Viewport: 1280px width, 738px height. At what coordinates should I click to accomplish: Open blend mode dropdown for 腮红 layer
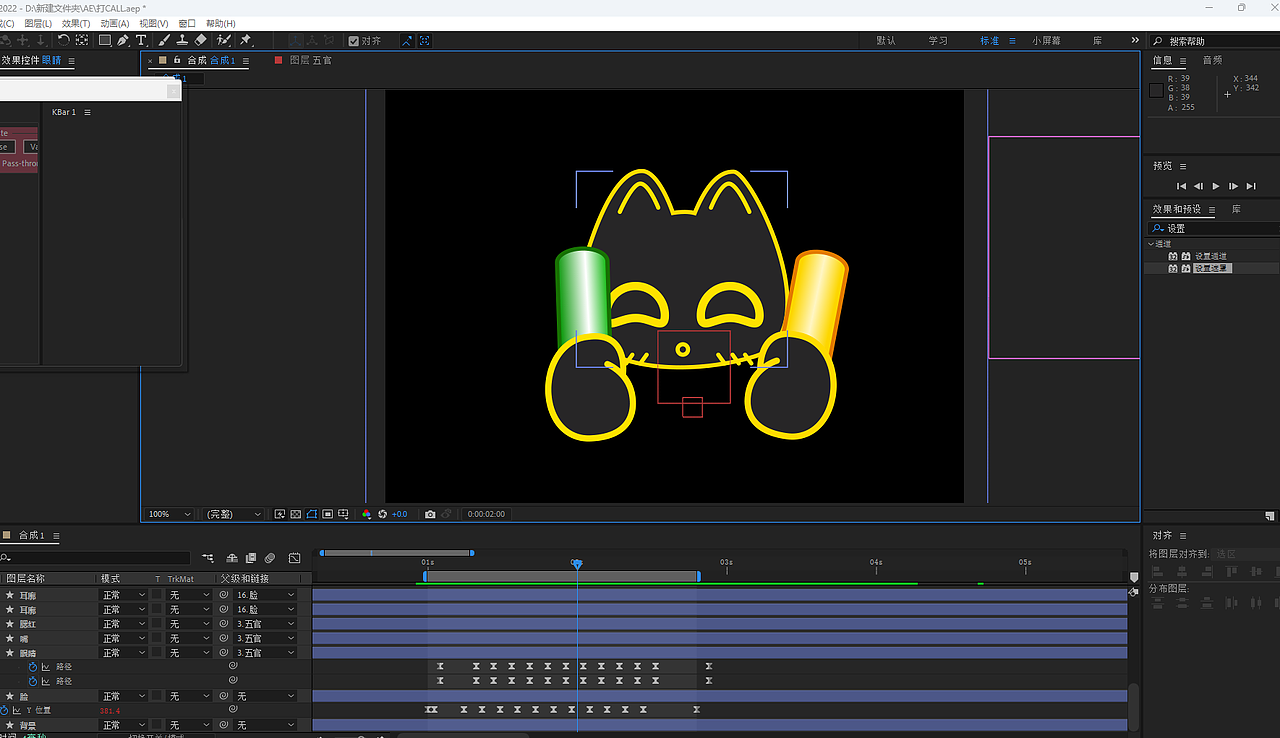124,624
